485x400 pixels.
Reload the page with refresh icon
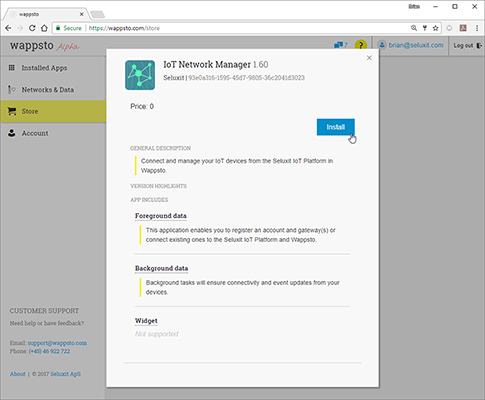point(32,28)
